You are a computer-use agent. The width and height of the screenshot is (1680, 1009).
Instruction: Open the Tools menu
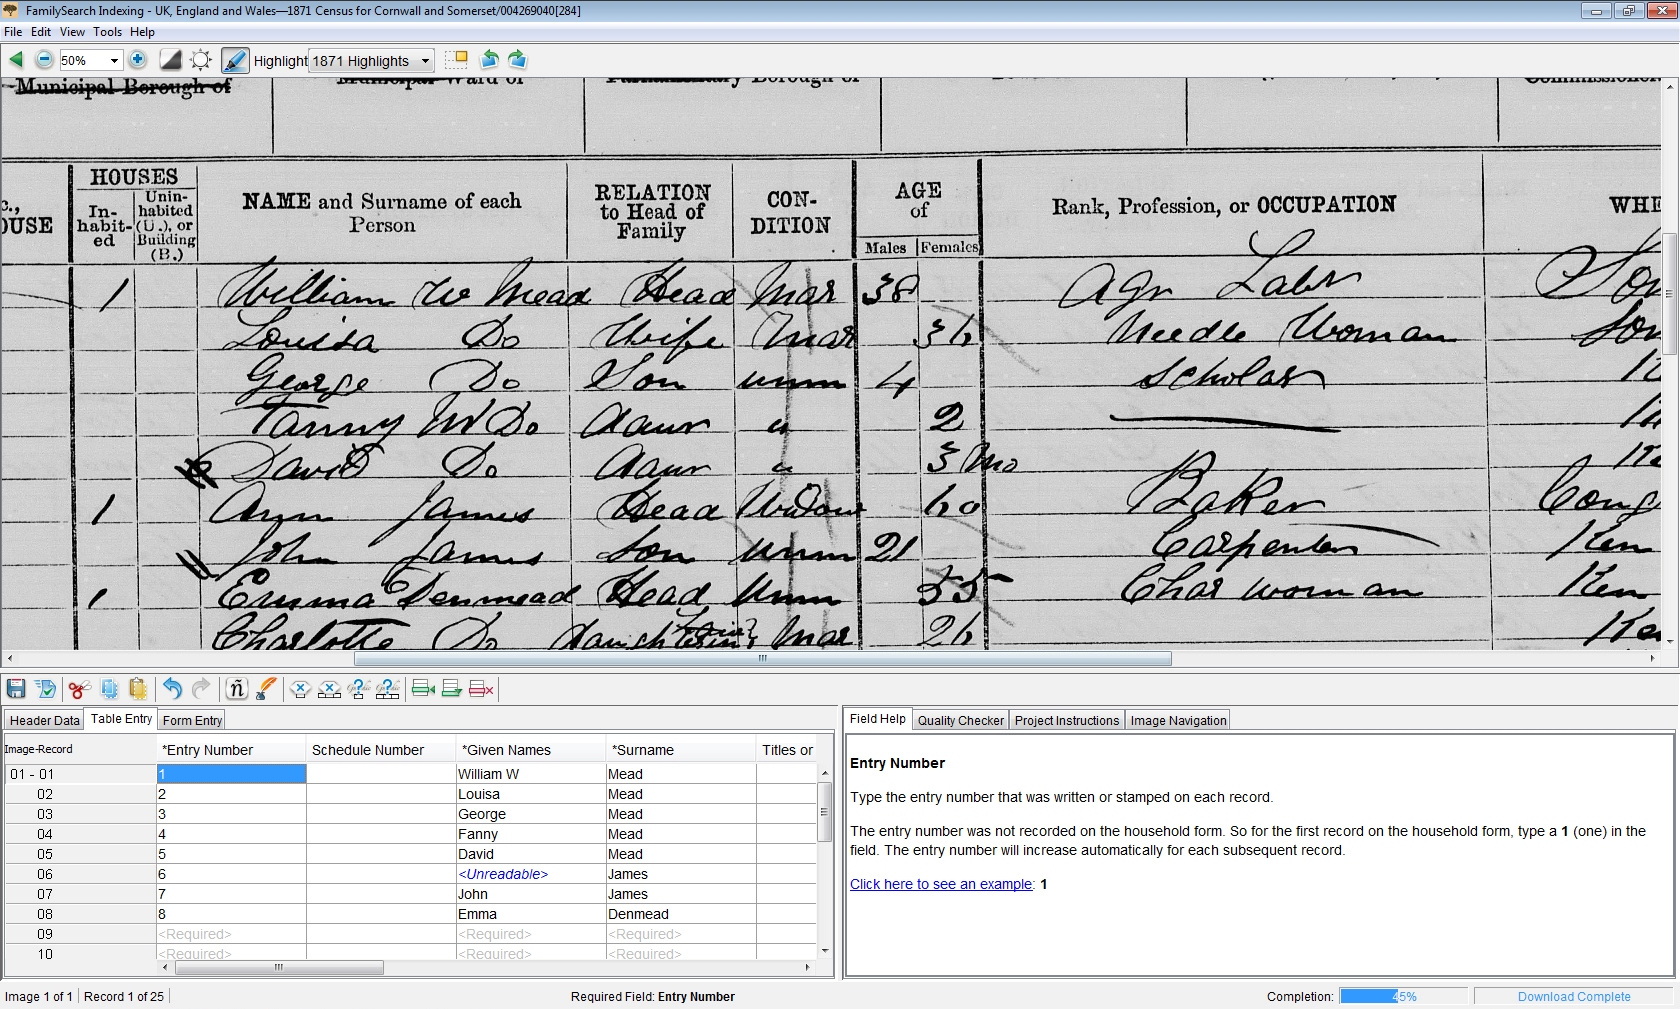point(107,32)
